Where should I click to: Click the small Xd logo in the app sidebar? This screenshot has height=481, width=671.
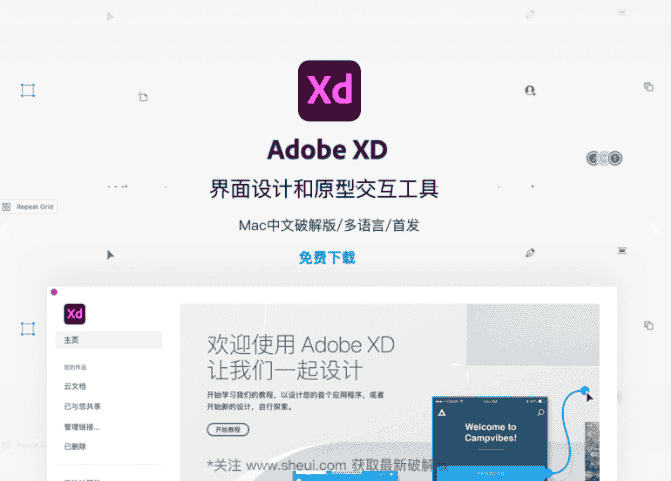(x=75, y=313)
